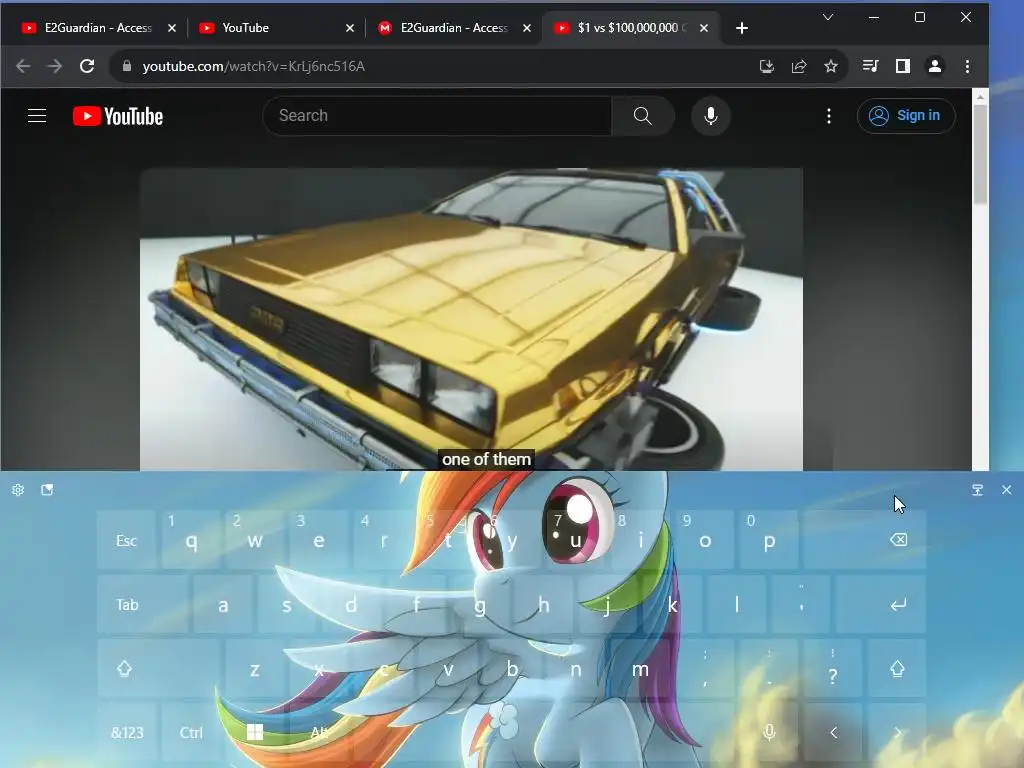Focus the YouTube search box
Image resolution: width=1024 pixels, height=768 pixels.
(437, 116)
